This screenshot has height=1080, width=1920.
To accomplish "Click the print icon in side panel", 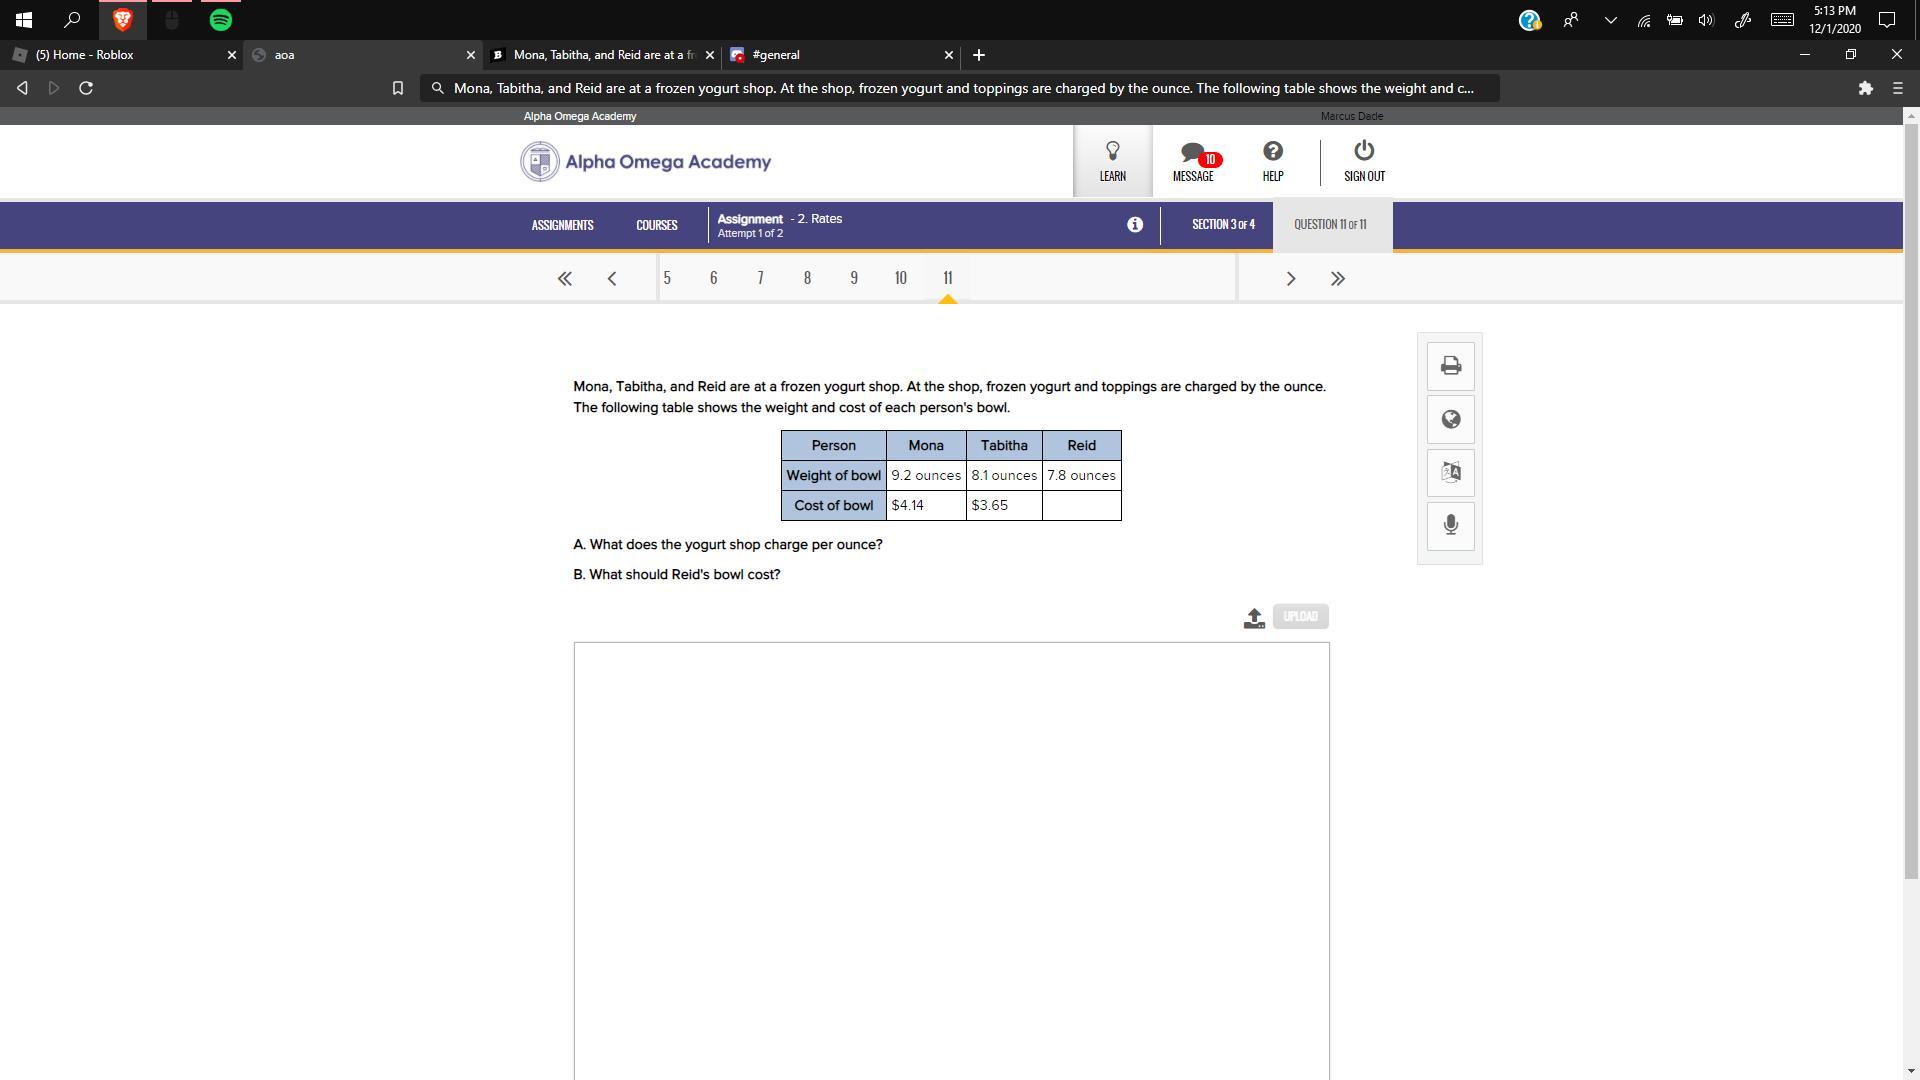I will (1450, 366).
